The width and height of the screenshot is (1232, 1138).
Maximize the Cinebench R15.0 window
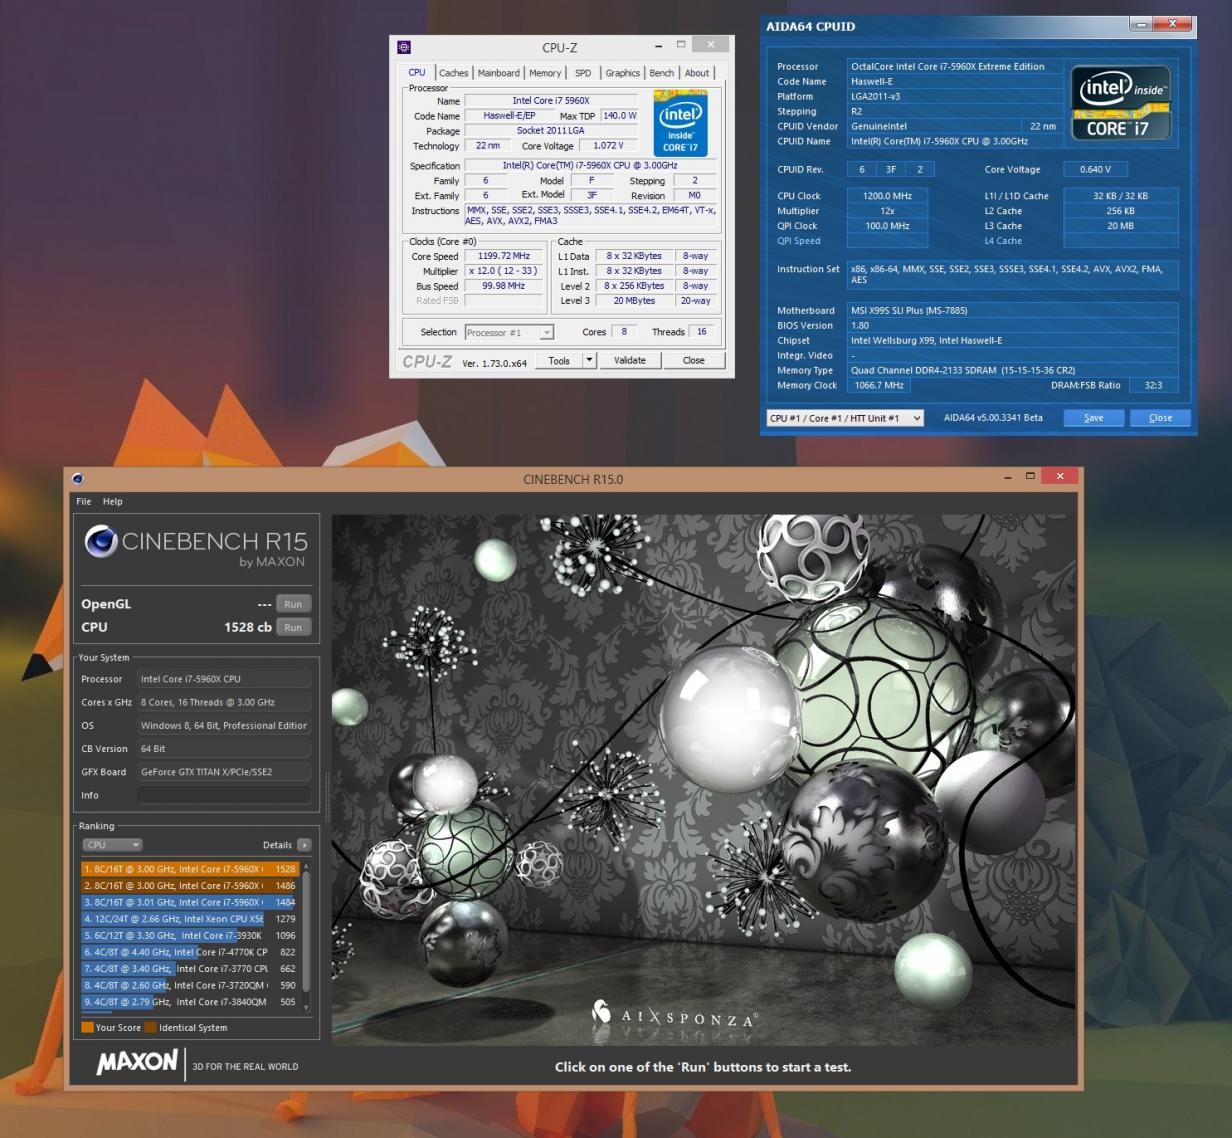[1030, 478]
